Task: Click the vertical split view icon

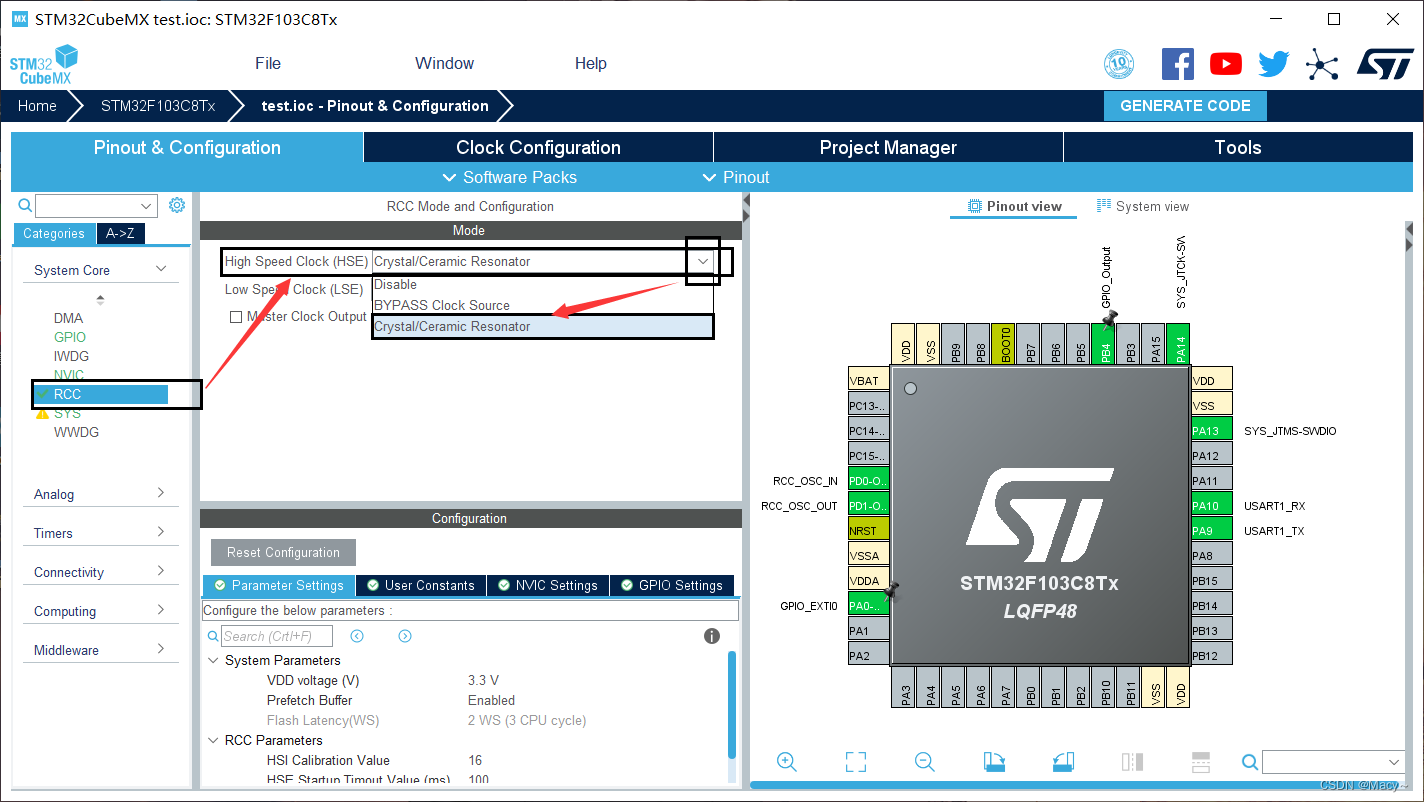Action: click(1132, 762)
